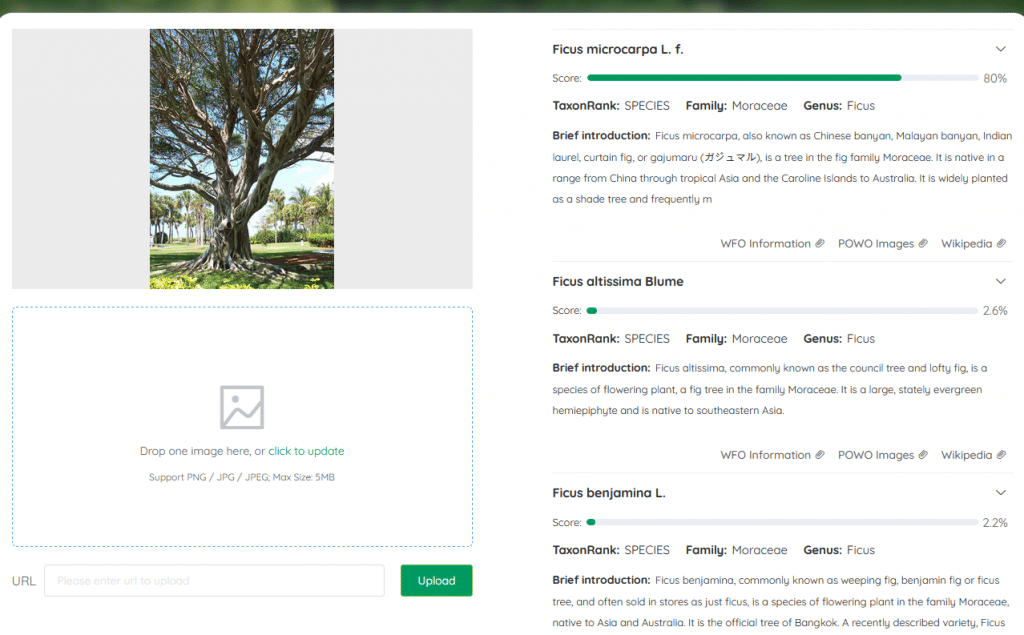Click 'TaxonRank: SPECIES' under Ficus altissima
The height and width of the screenshot is (635, 1024).
click(611, 338)
